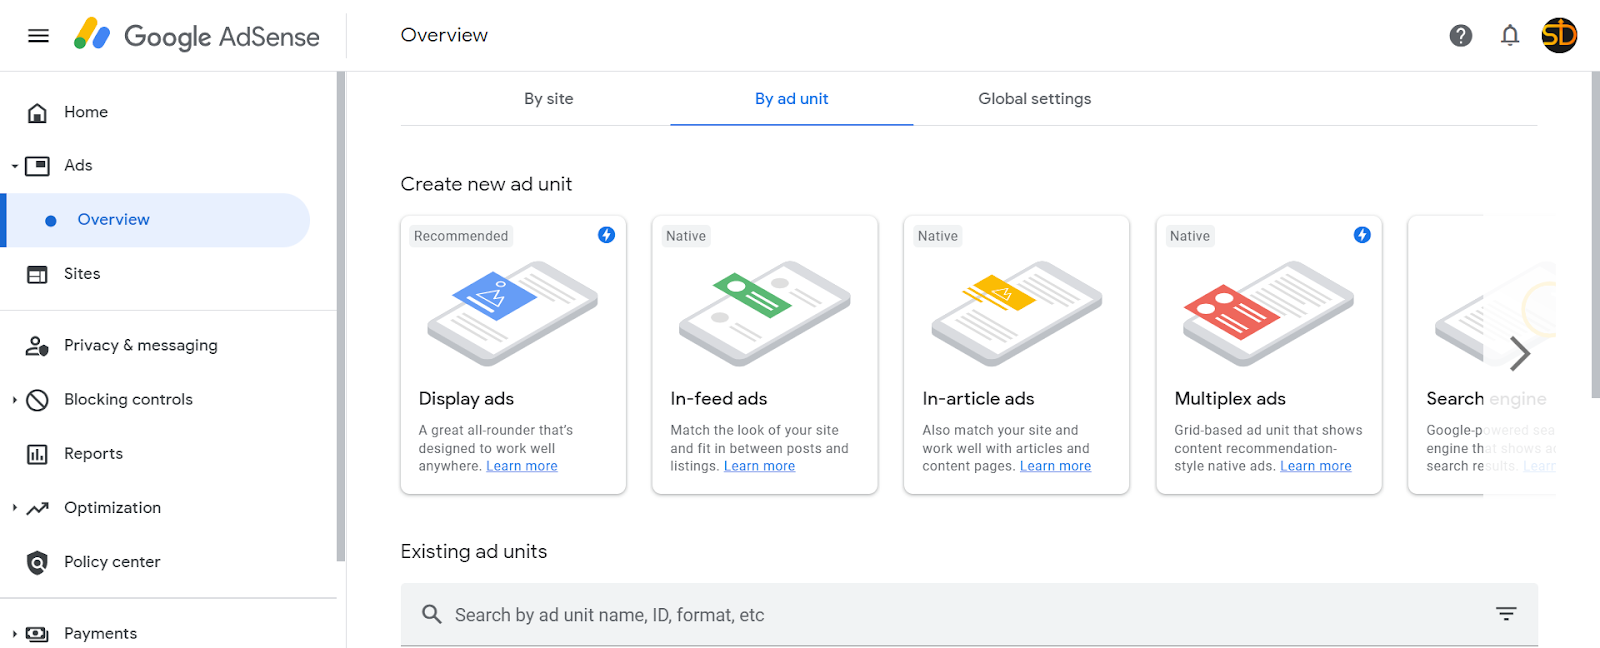Expand the Payments arrow
Viewport: 1600px width, 648px height.
[14, 634]
